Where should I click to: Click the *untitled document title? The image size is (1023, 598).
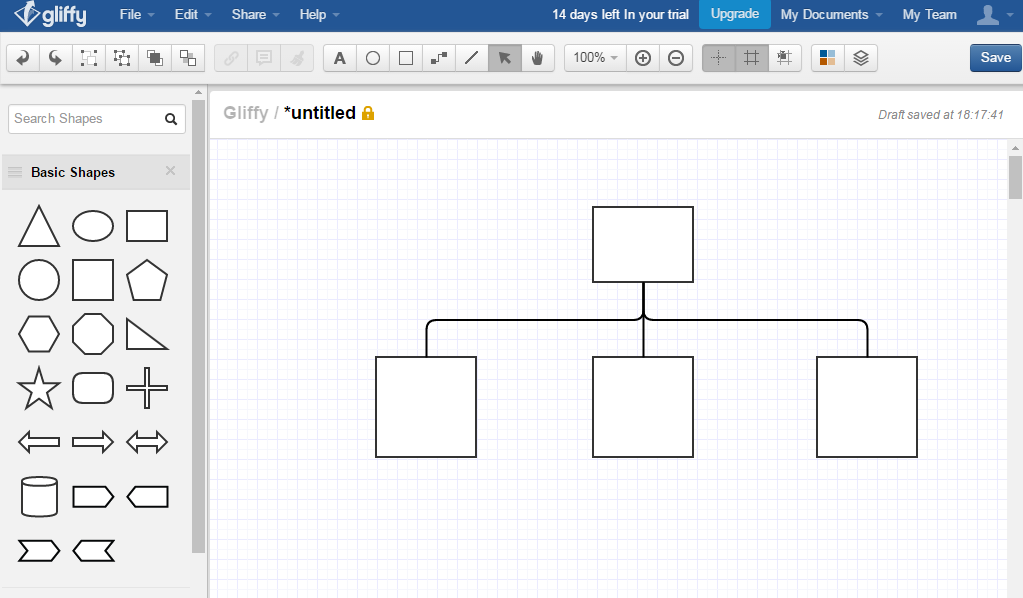point(320,113)
